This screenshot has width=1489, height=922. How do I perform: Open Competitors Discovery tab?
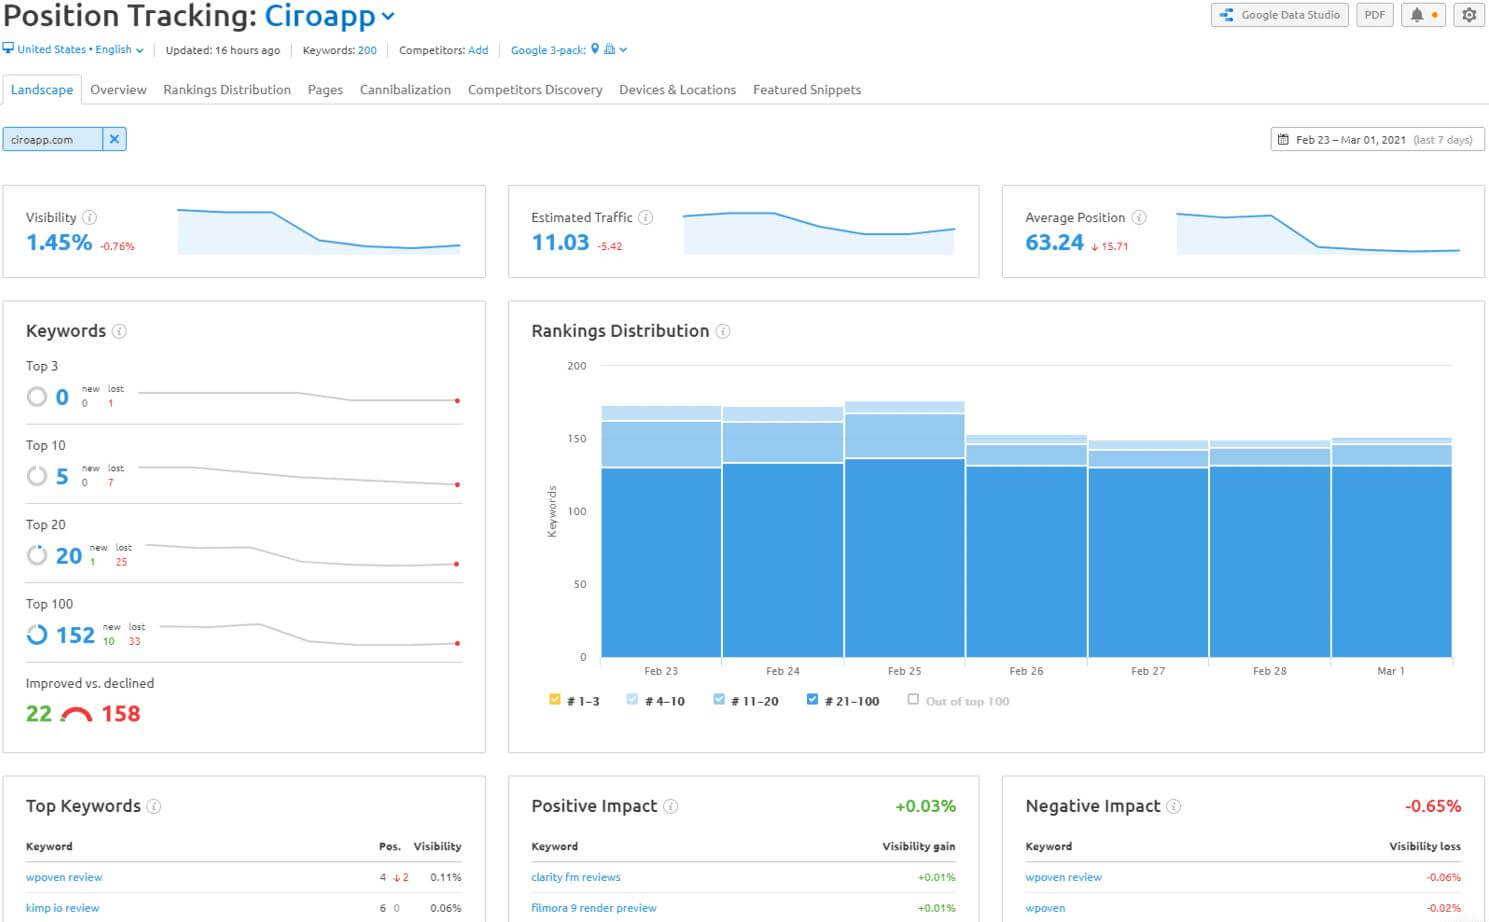pyautogui.click(x=535, y=90)
